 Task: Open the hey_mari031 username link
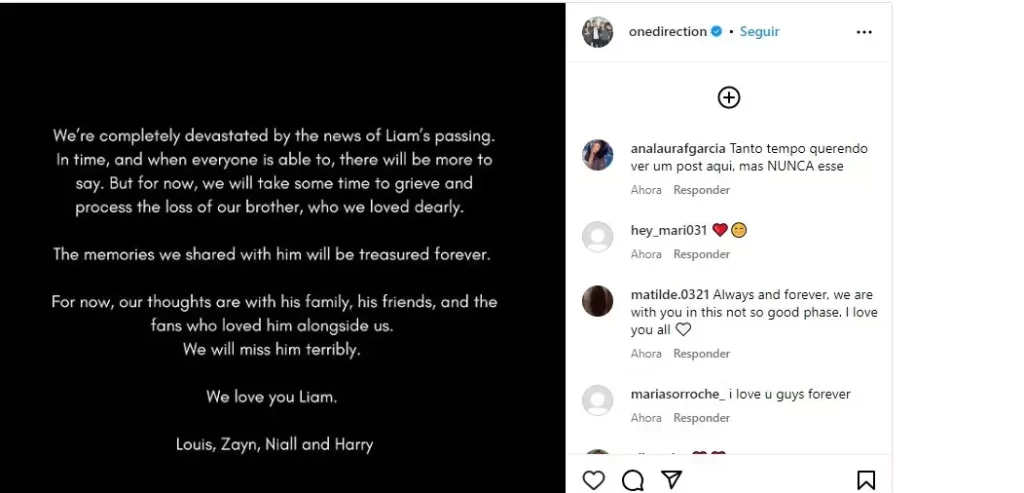669,230
